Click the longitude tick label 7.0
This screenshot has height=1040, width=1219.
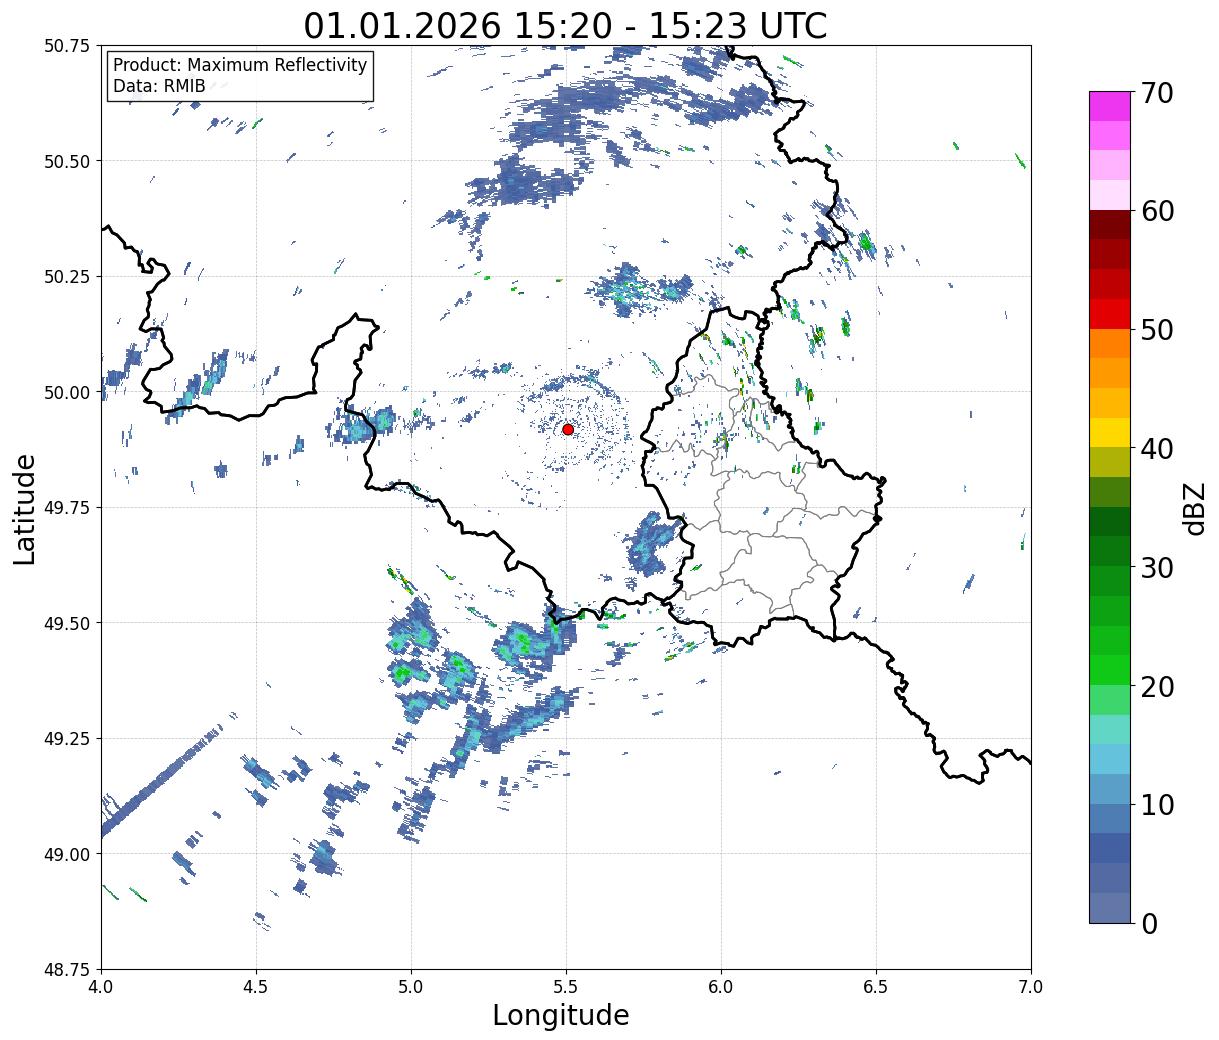[x=1031, y=987]
